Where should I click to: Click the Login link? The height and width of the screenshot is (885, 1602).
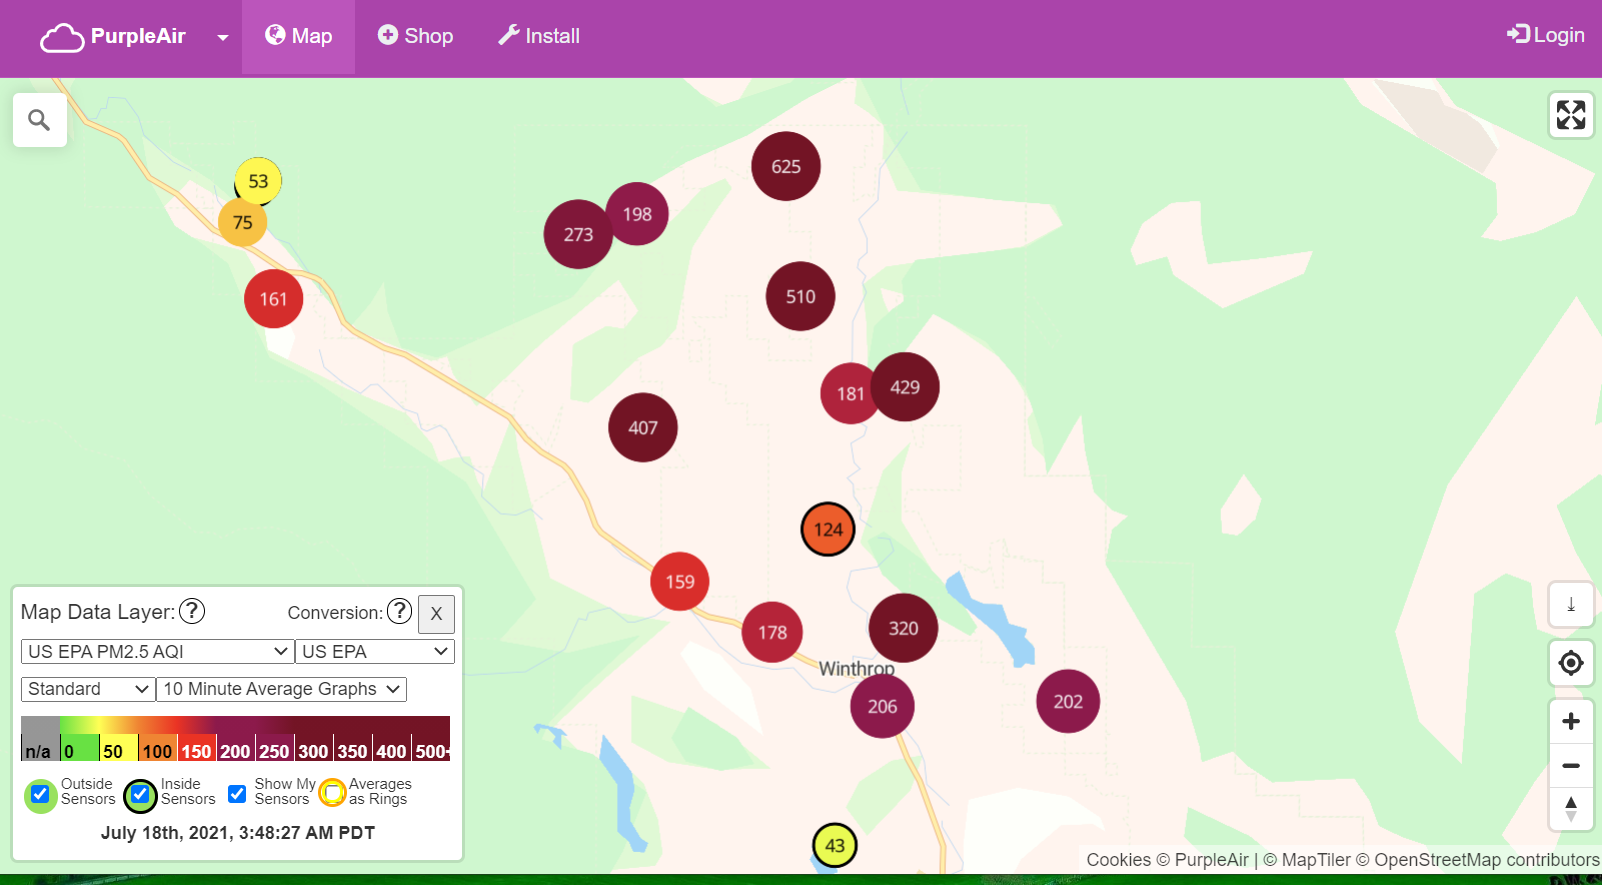click(1546, 35)
